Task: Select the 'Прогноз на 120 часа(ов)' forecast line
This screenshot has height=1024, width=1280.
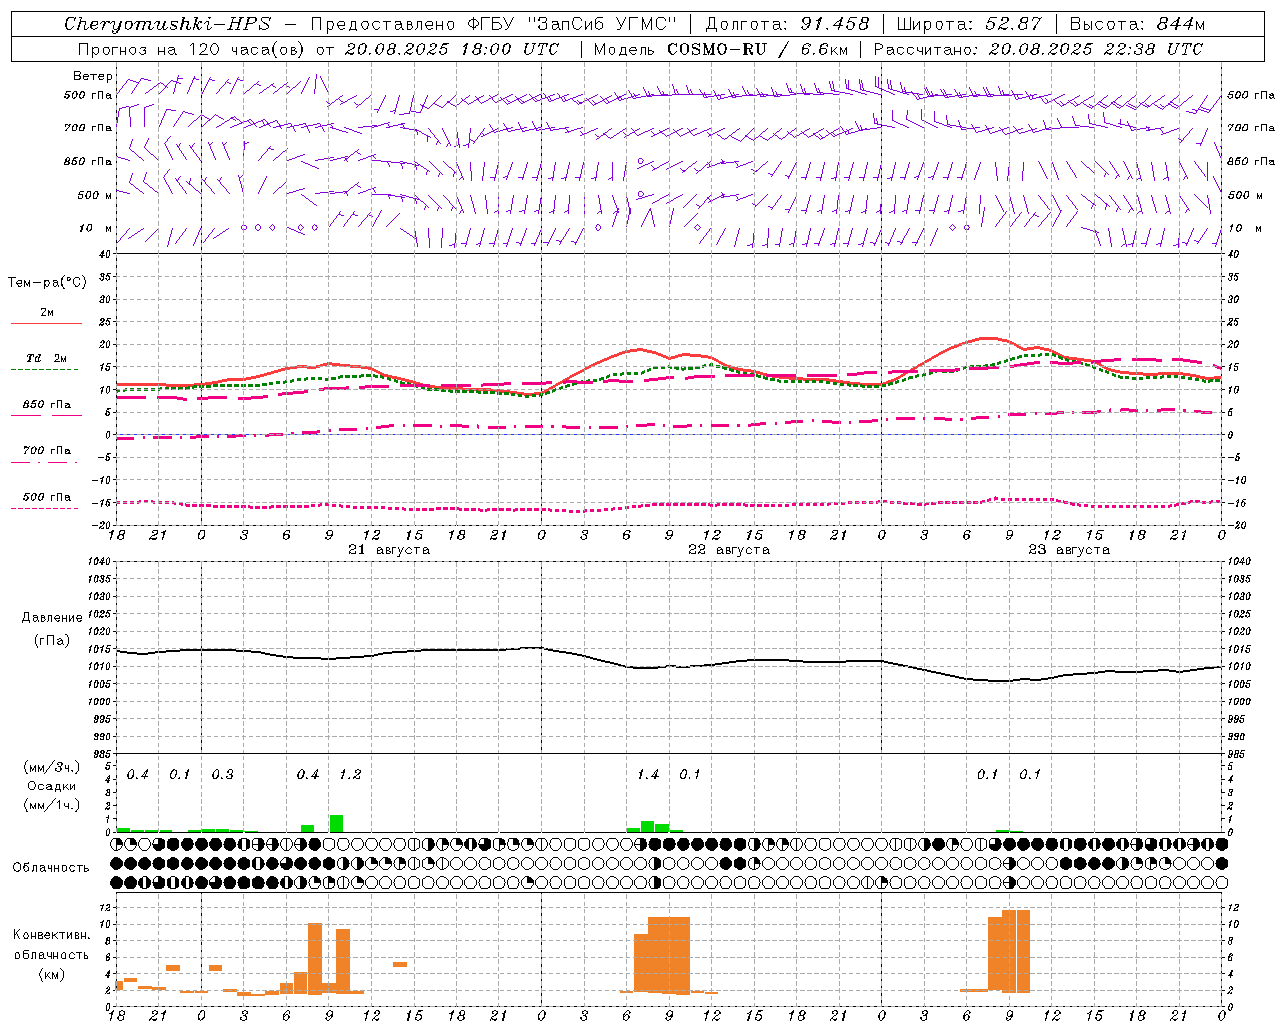Action: tap(318, 49)
